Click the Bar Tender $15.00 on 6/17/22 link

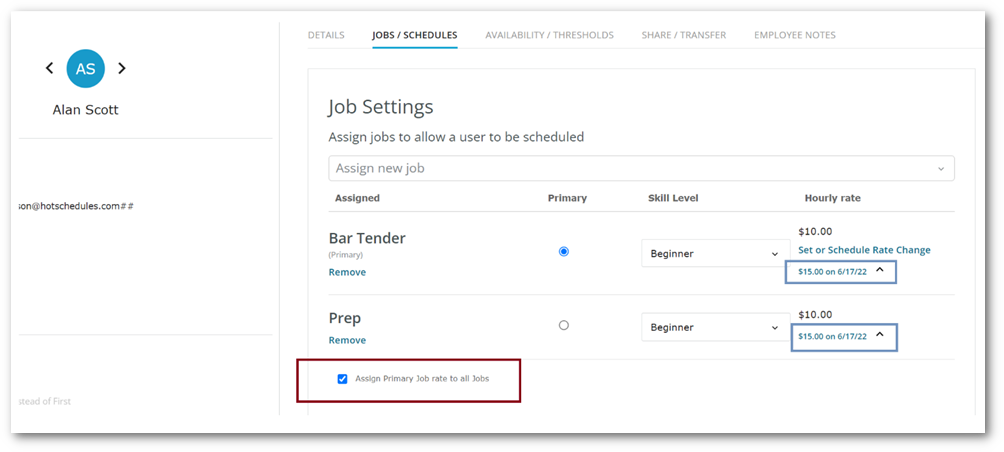(x=832, y=271)
